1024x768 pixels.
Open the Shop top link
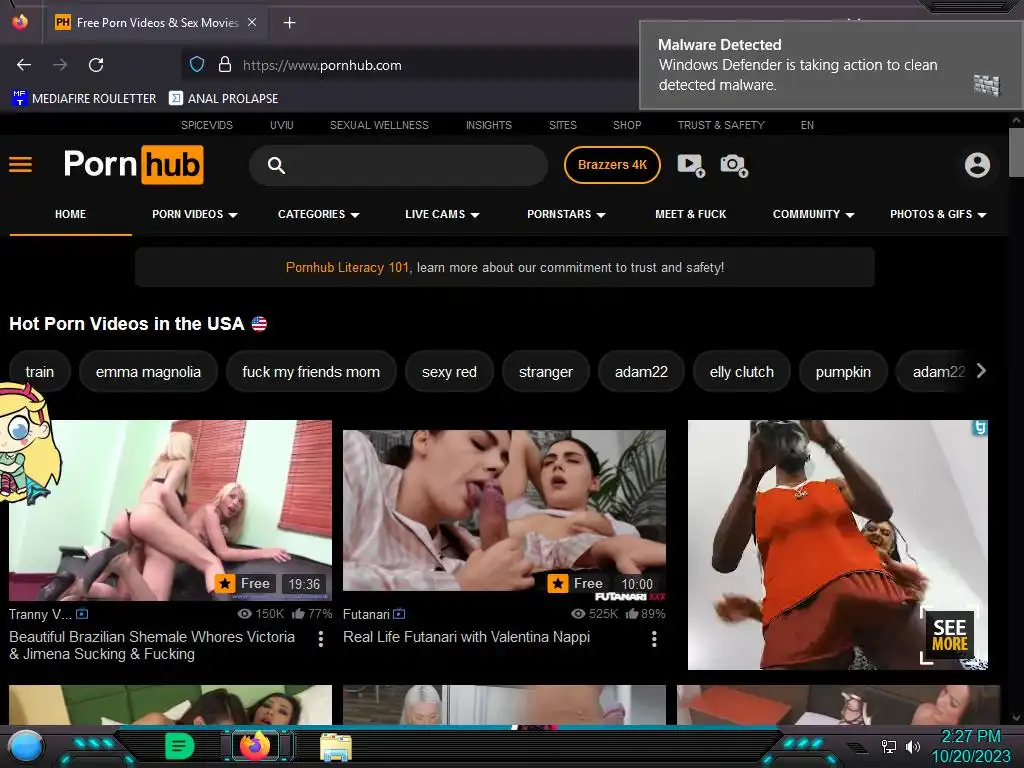(627, 125)
